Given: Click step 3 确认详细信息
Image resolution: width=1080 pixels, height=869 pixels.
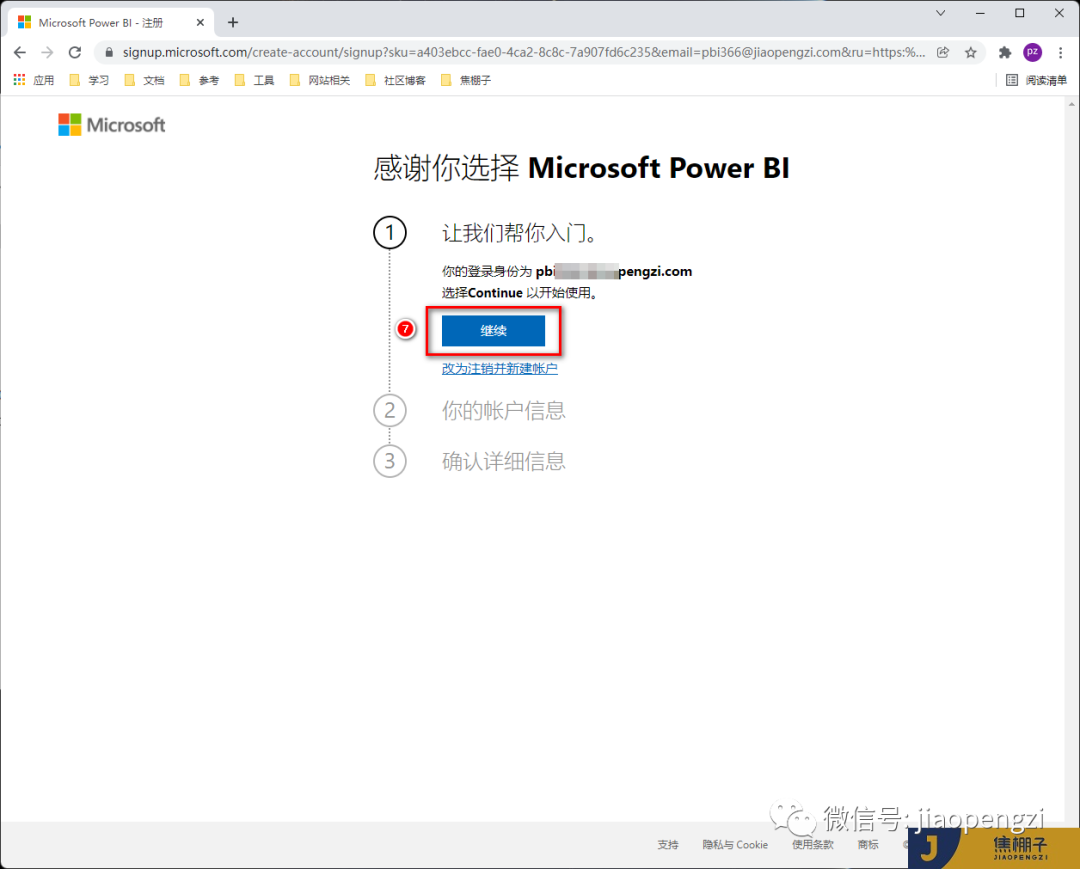Looking at the screenshot, I should point(503,461).
